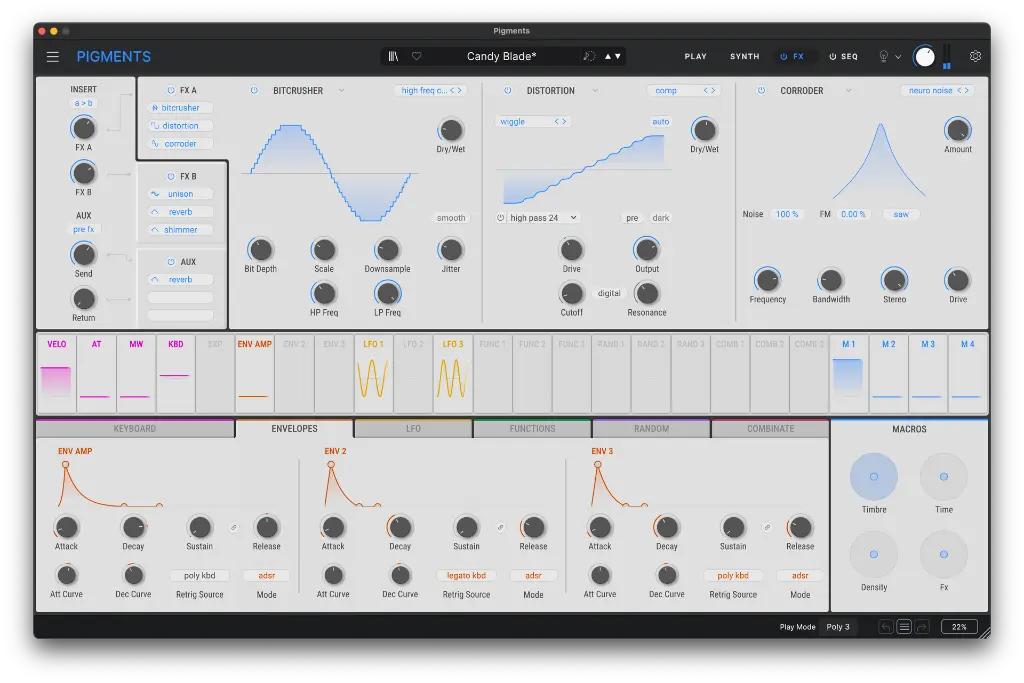Select the next preset arrow
The height and width of the screenshot is (683, 1024).
tap(618, 56)
